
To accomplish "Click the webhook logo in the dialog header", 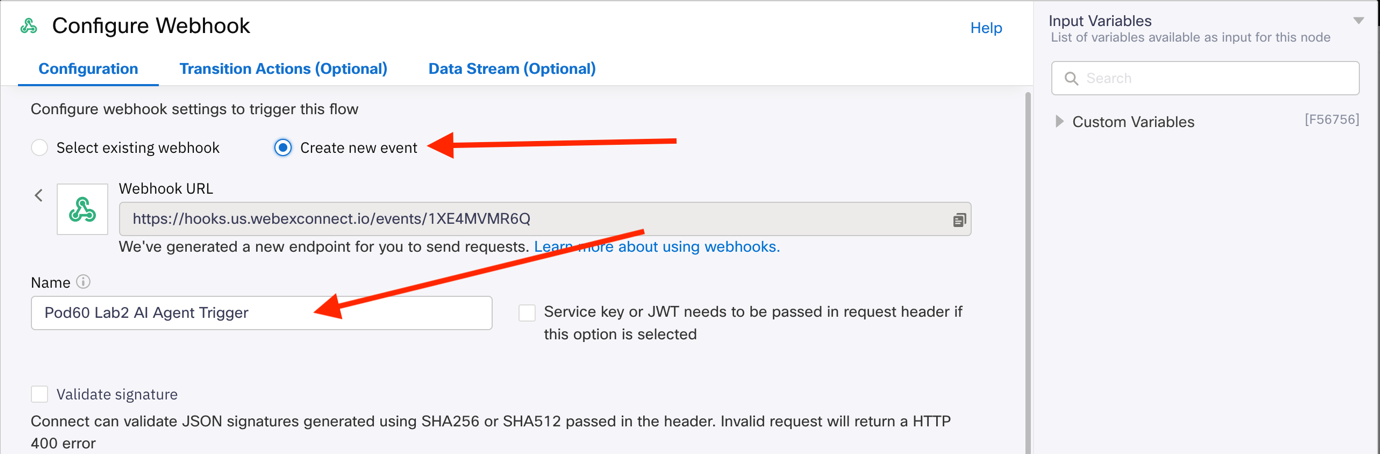I will tap(29, 26).
